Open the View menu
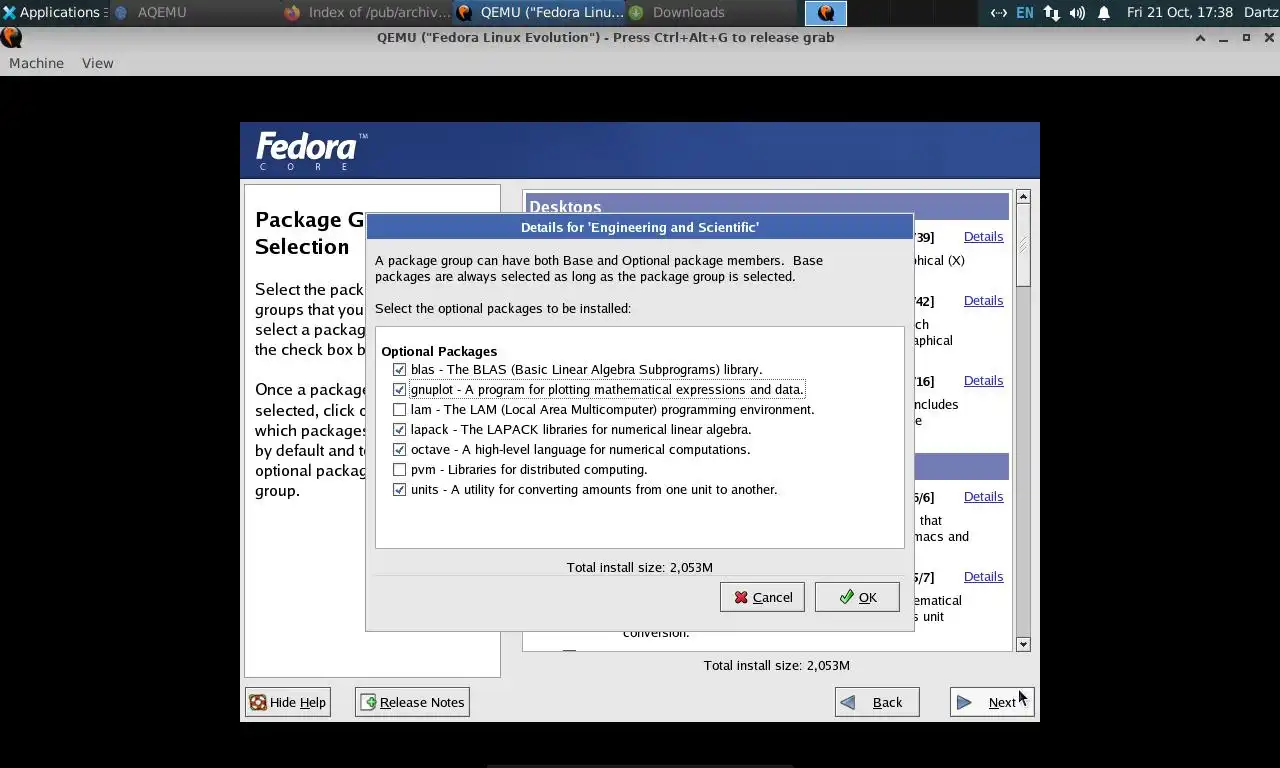The width and height of the screenshot is (1280, 768). click(x=97, y=63)
